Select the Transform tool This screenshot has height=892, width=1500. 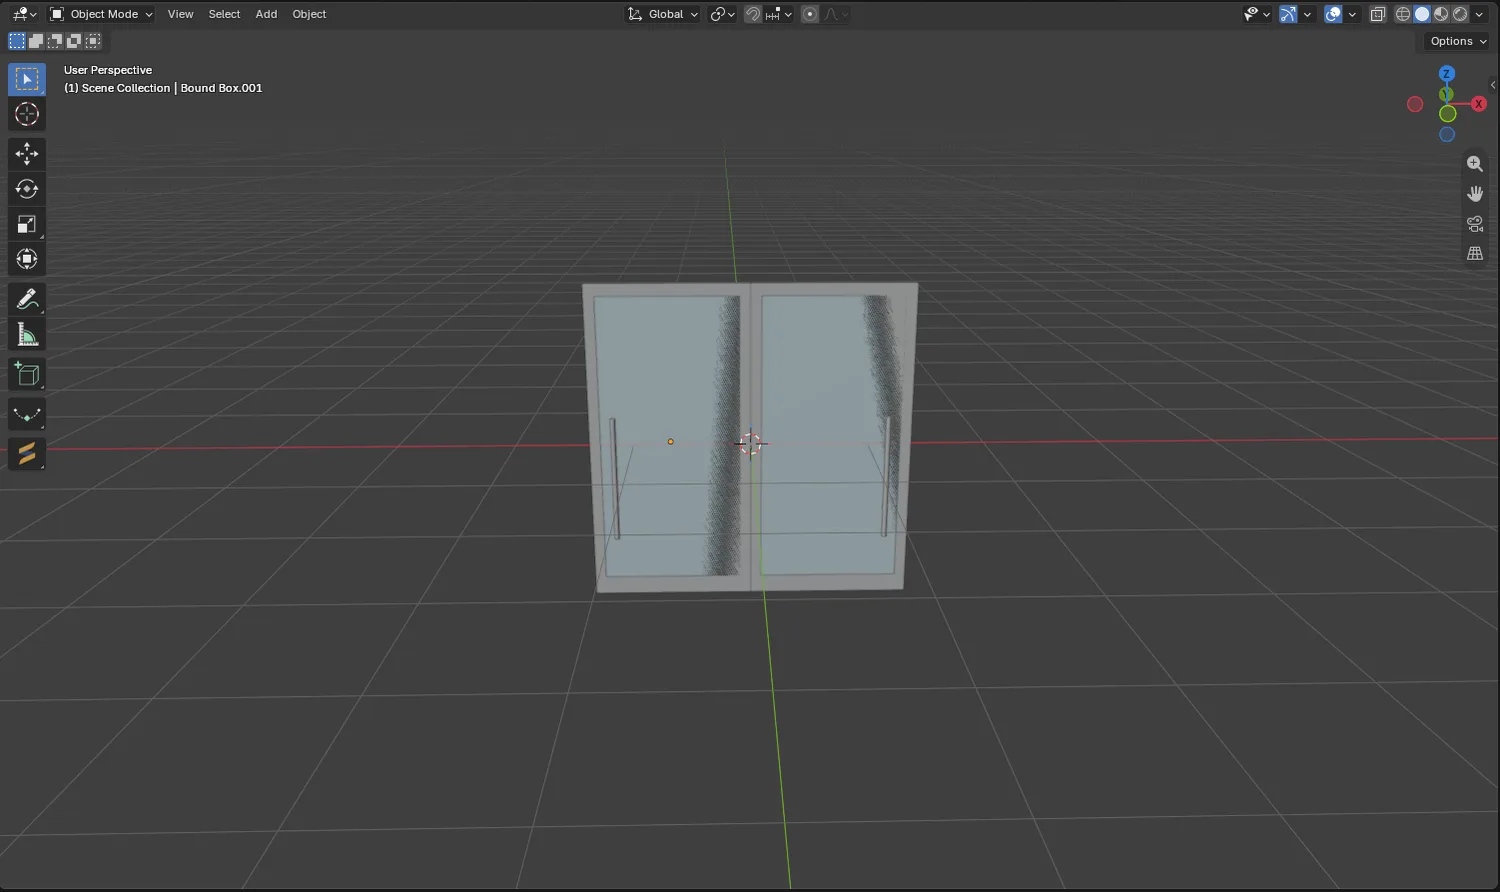(27, 259)
